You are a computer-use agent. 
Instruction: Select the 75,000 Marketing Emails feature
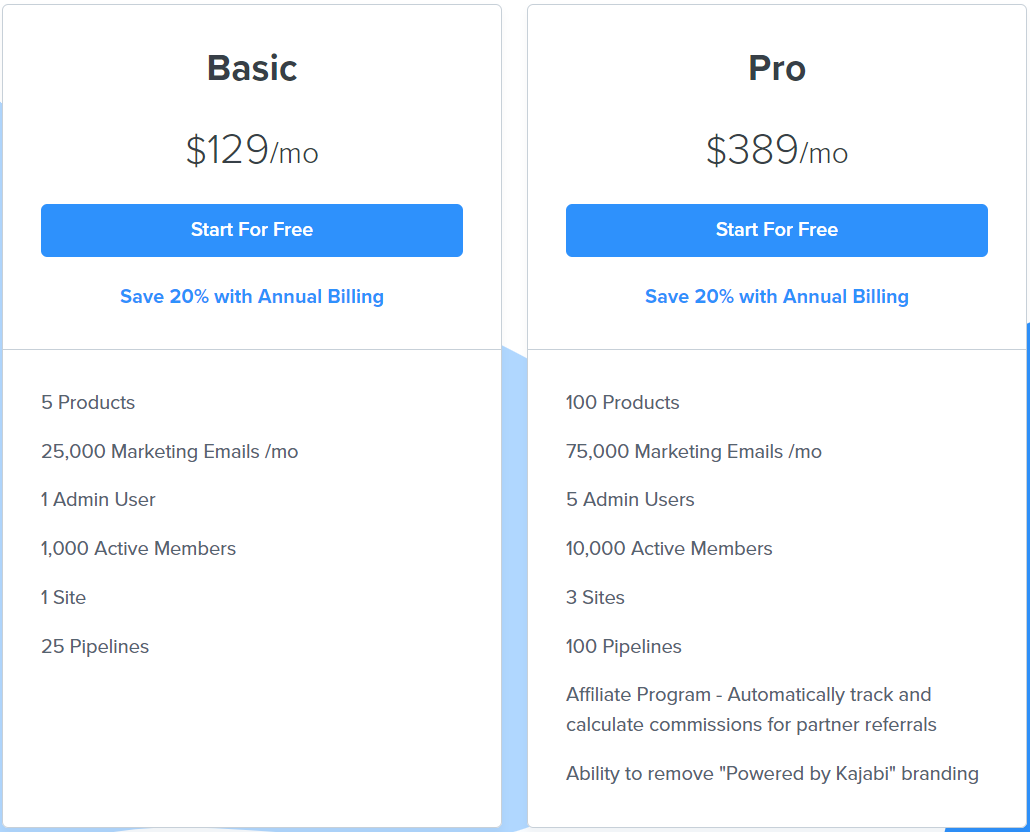[x=694, y=452]
